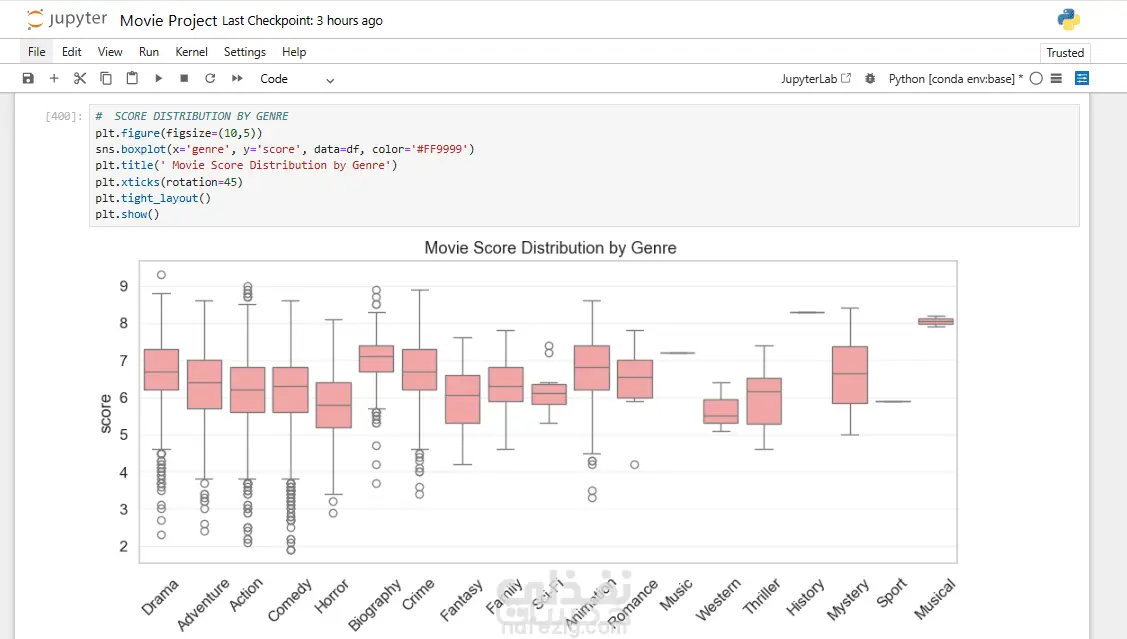Image resolution: width=1127 pixels, height=639 pixels.
Task: Paste cell from clipboard
Action: (x=132, y=78)
